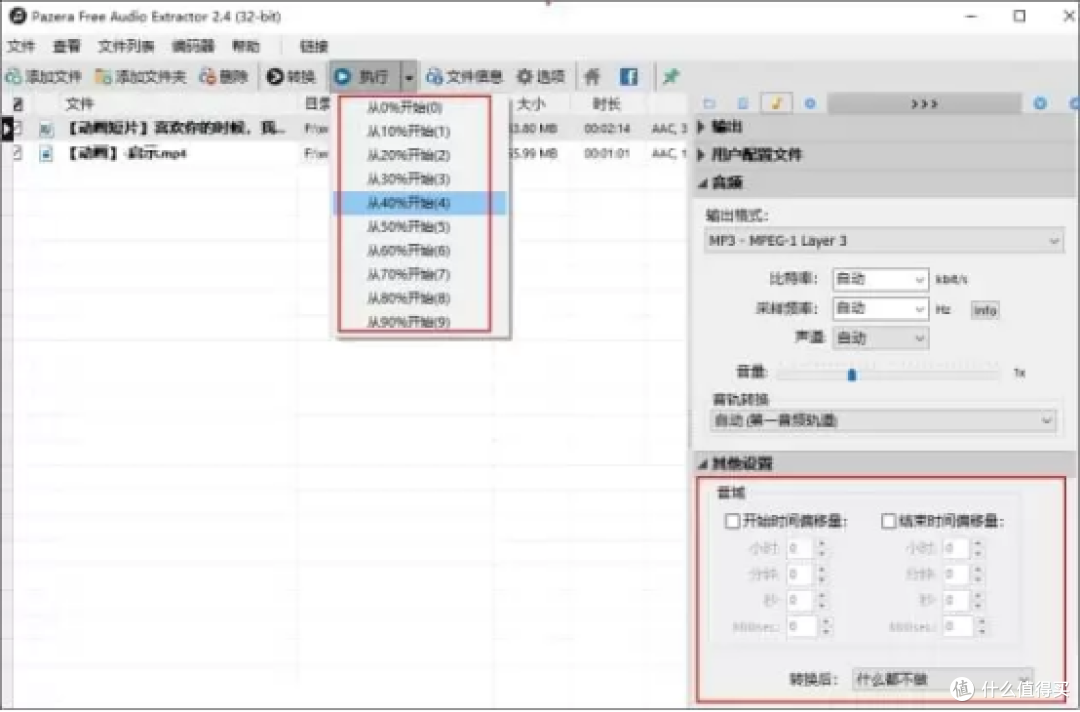Screen dimensions: 1080x712
Task: Click the Info button beside sample rate
Action: point(985,310)
